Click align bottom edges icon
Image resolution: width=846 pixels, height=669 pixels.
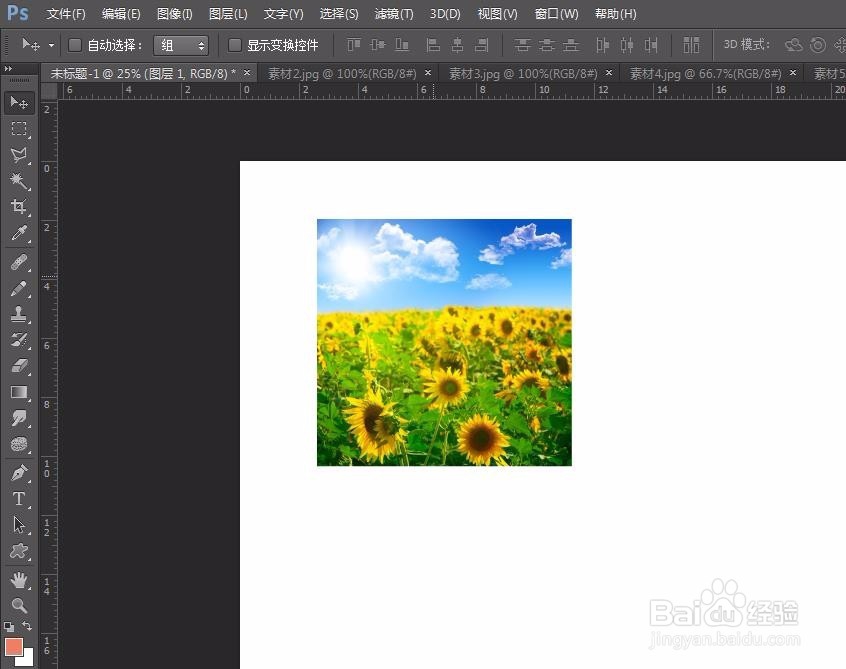(x=402, y=45)
